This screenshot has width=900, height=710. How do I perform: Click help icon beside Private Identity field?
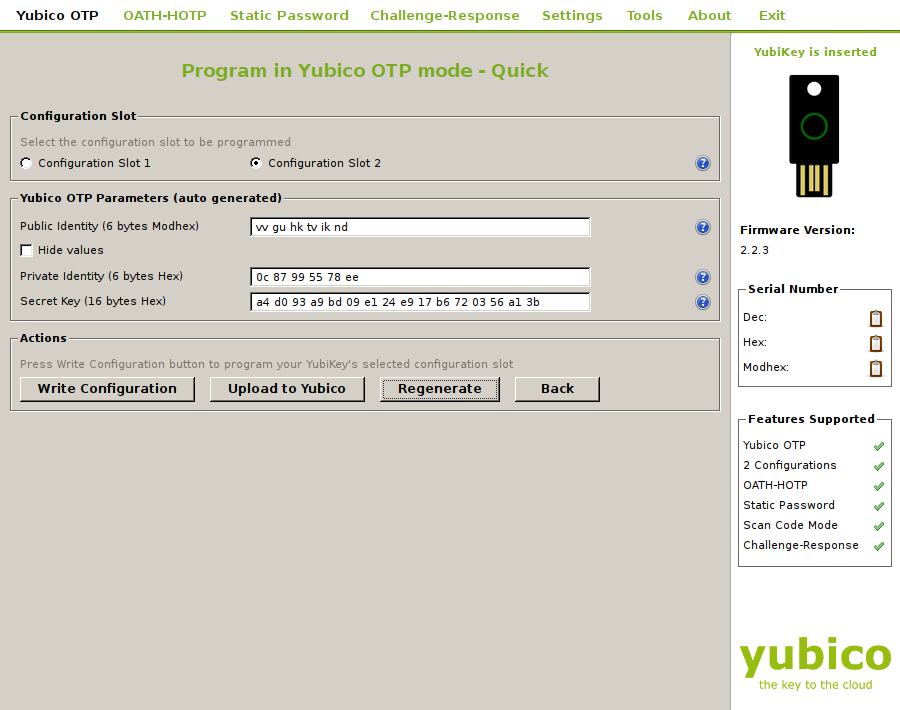click(x=703, y=277)
